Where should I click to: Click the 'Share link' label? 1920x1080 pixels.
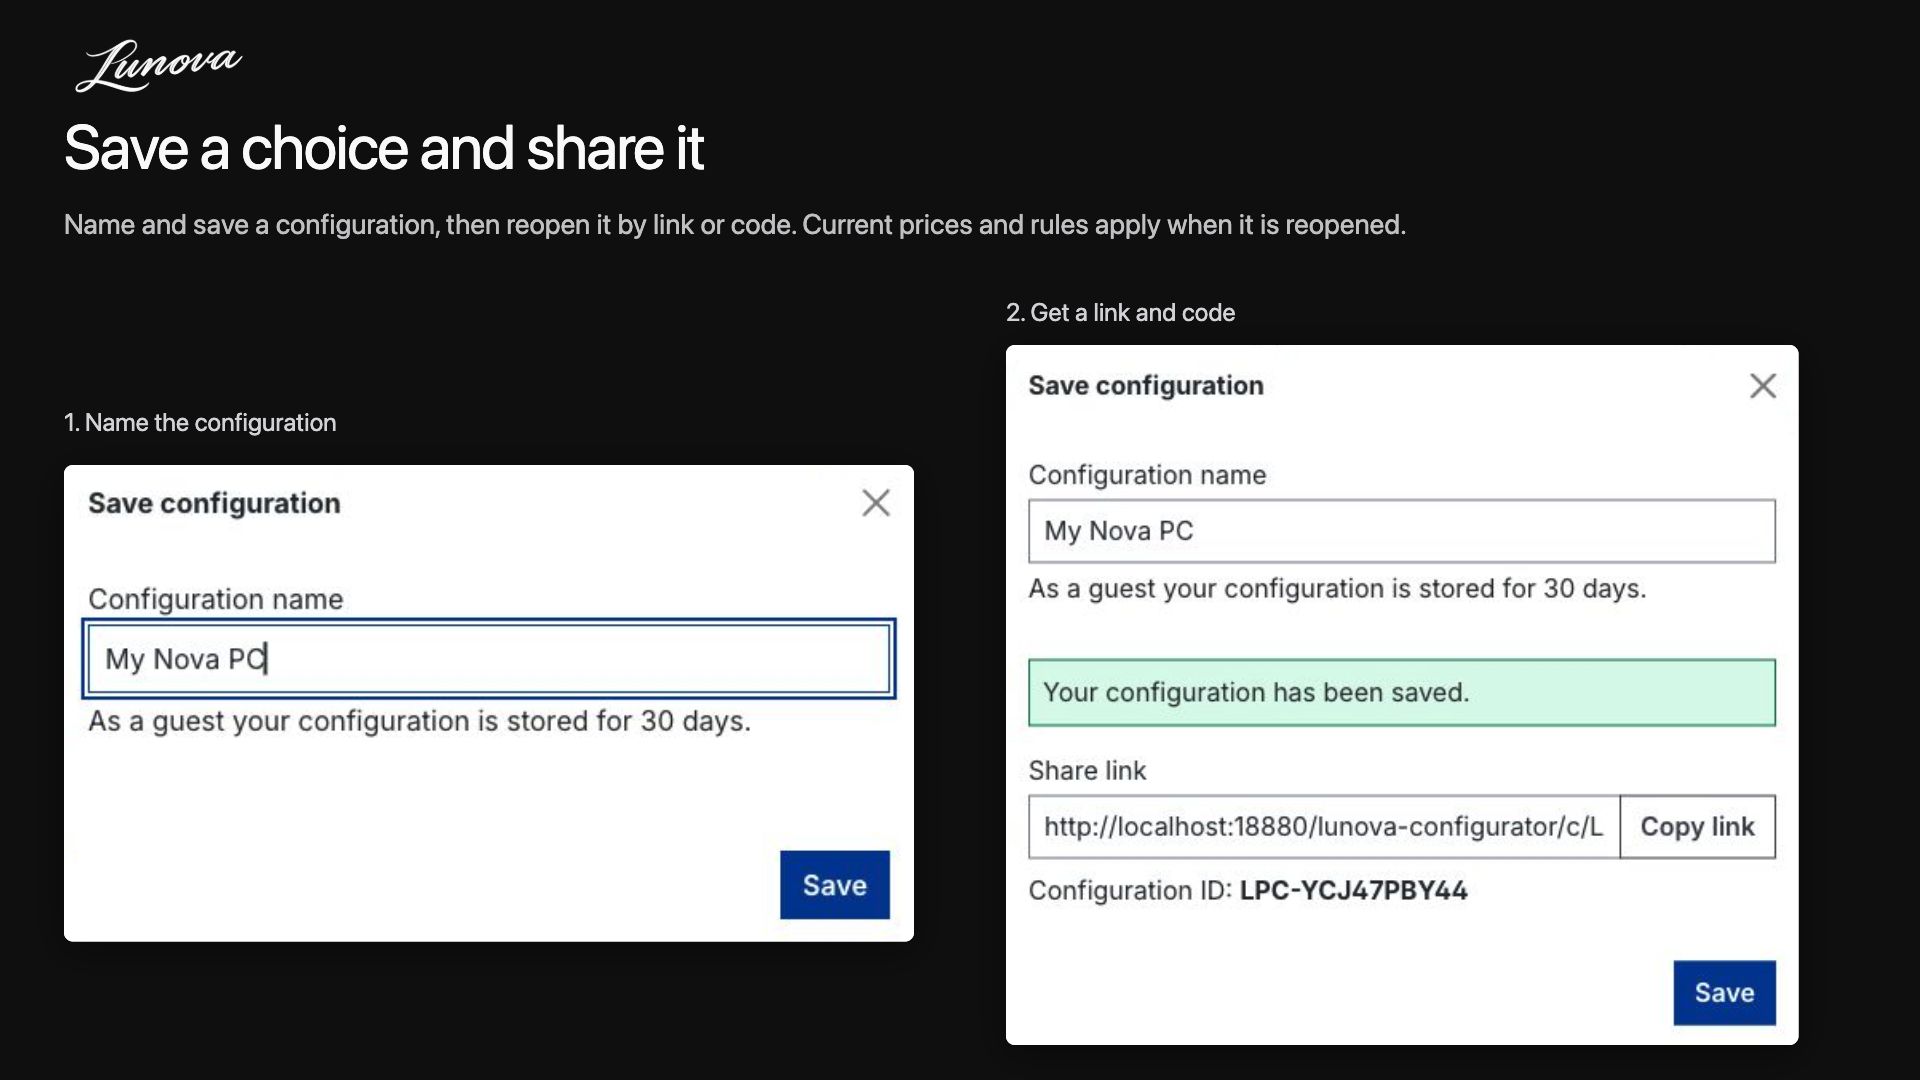point(1087,770)
